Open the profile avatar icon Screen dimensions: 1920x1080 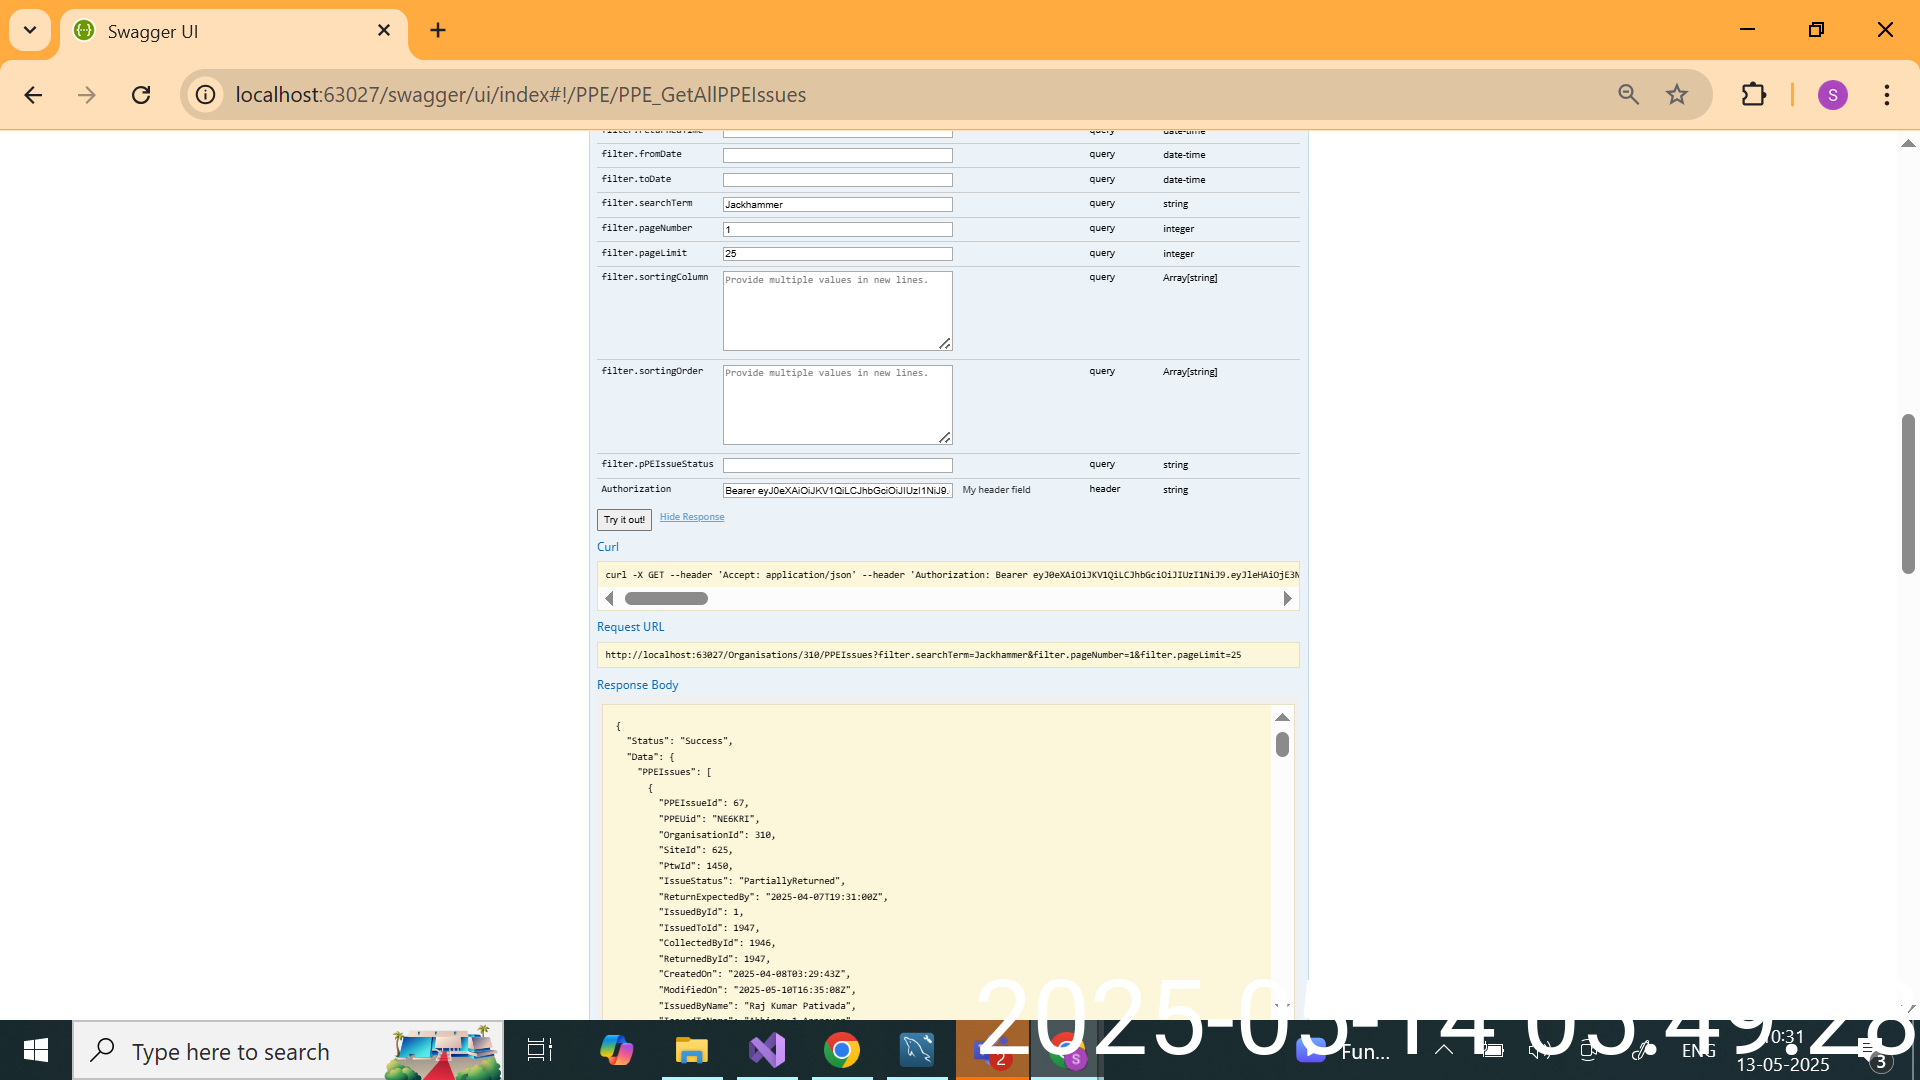coord(1833,95)
